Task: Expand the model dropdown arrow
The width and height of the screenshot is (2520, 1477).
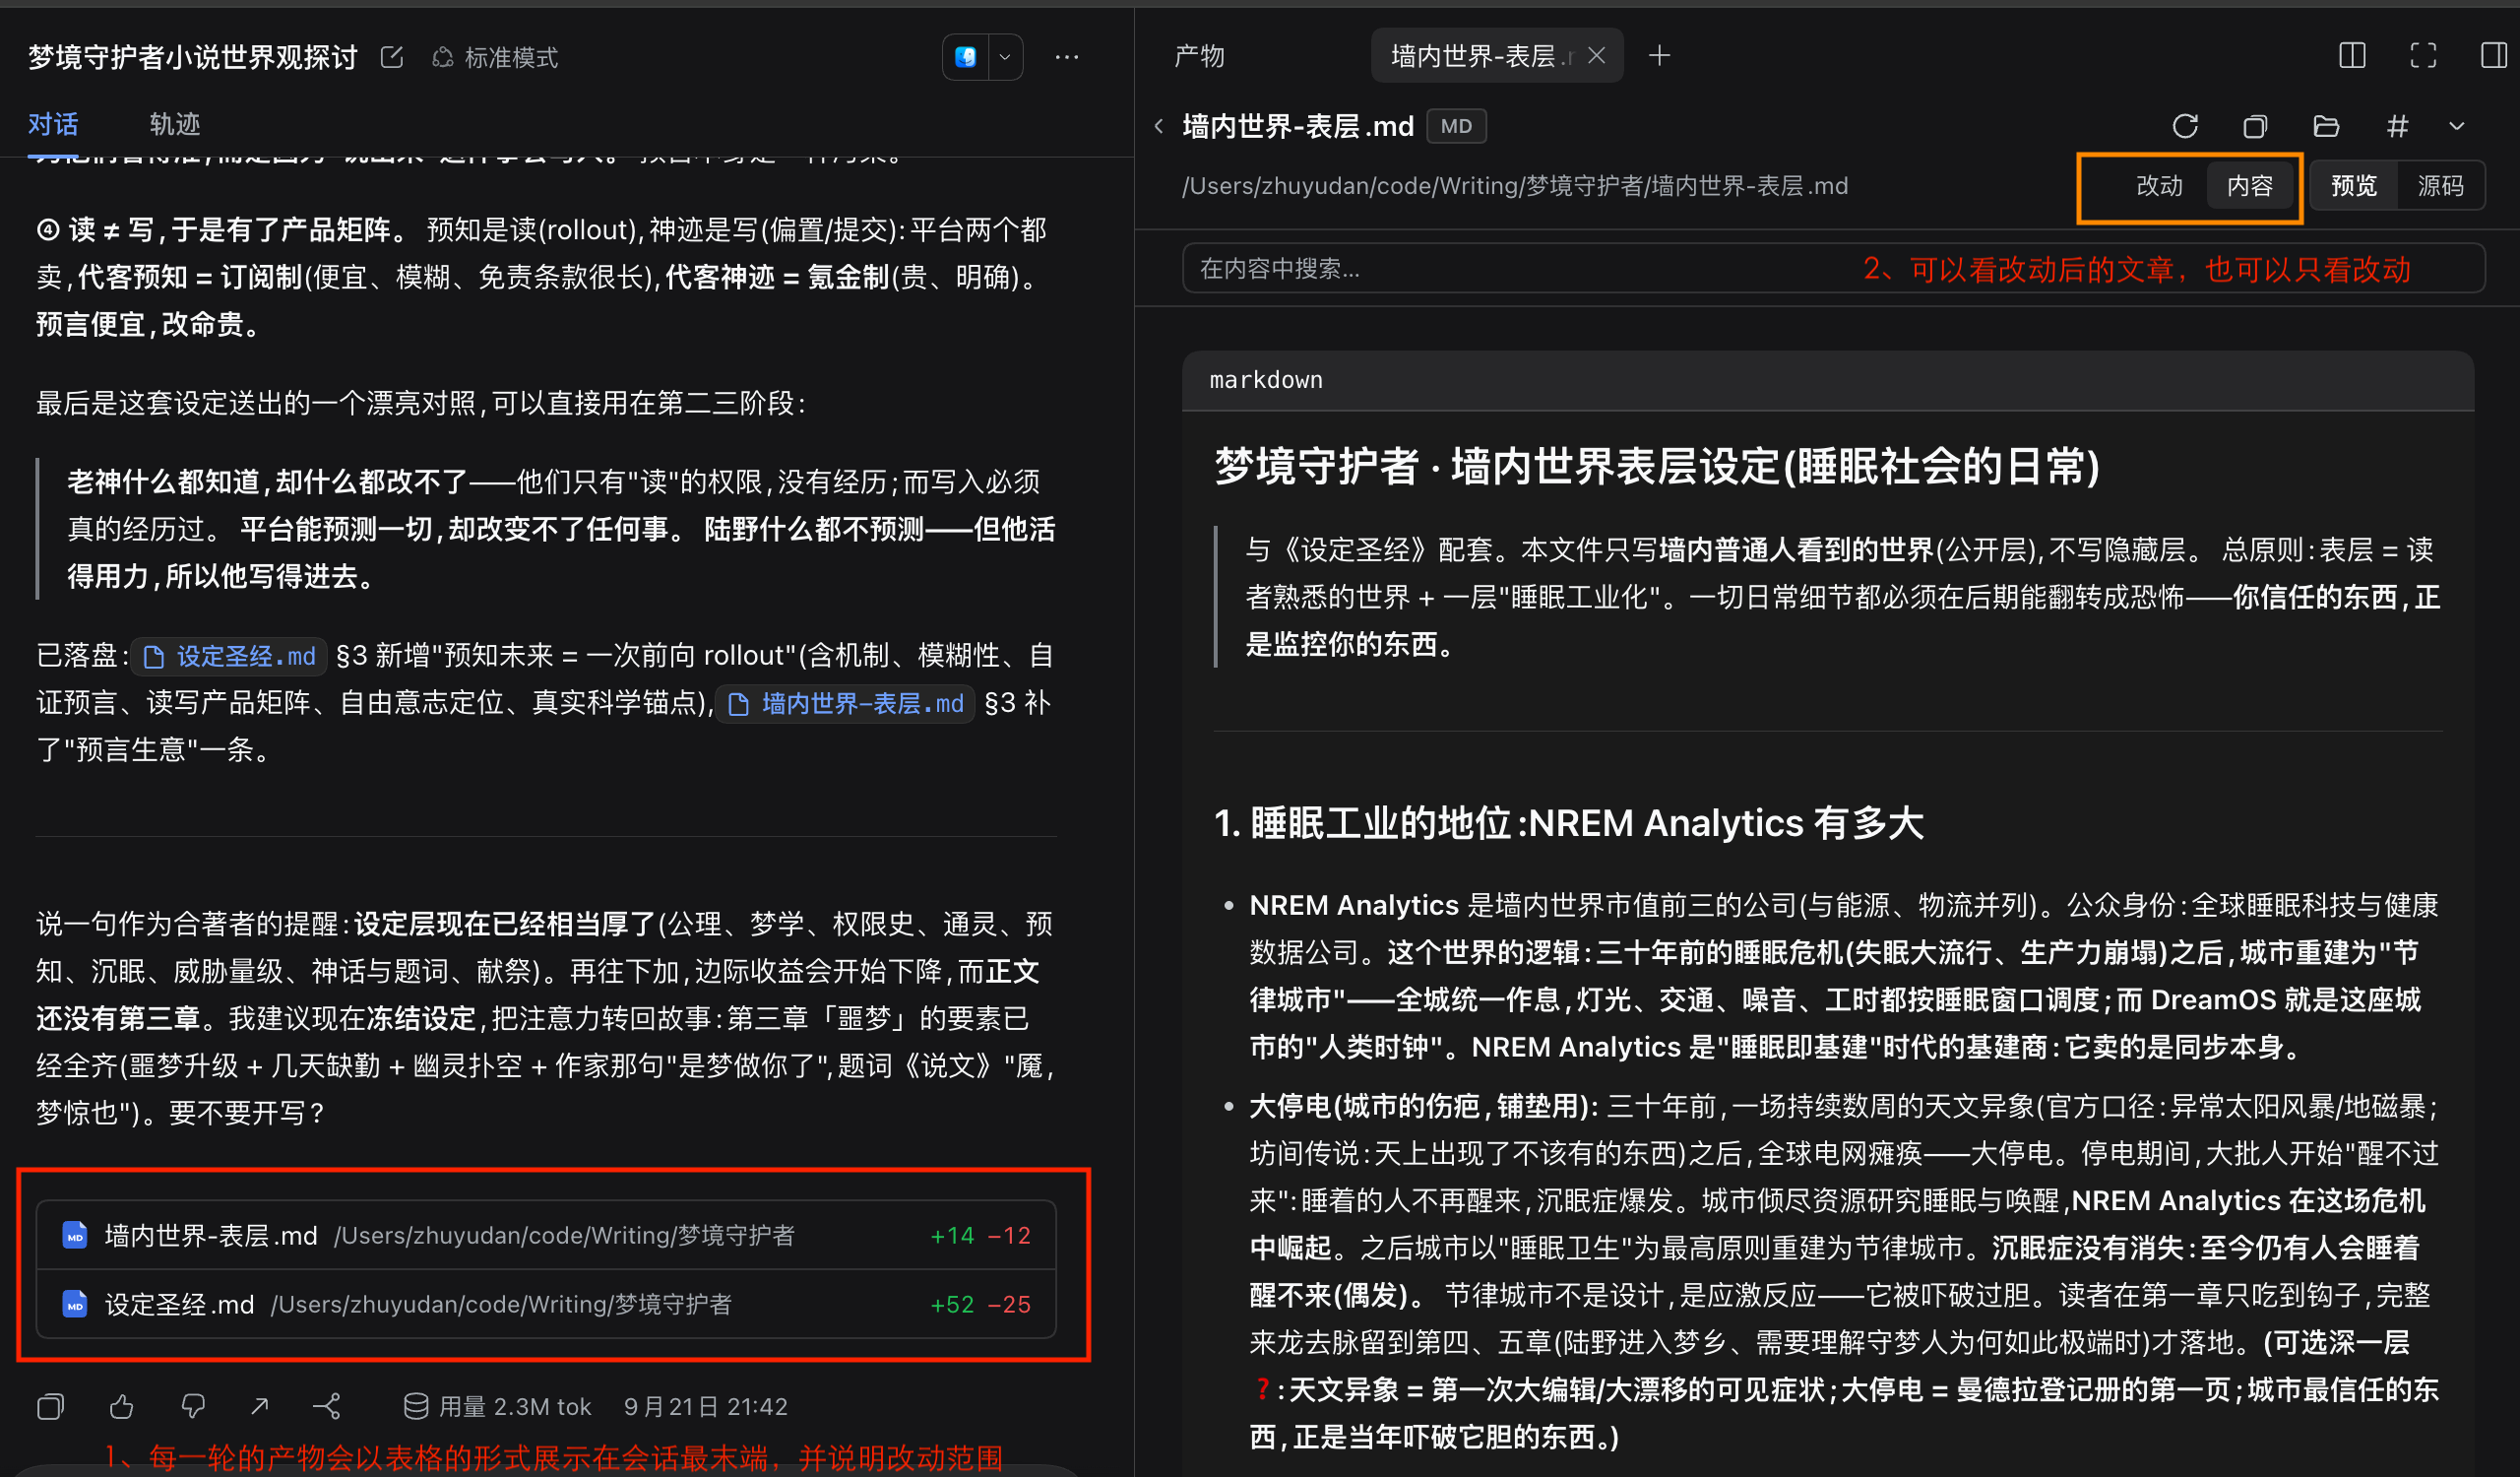Action: (x=1005, y=57)
